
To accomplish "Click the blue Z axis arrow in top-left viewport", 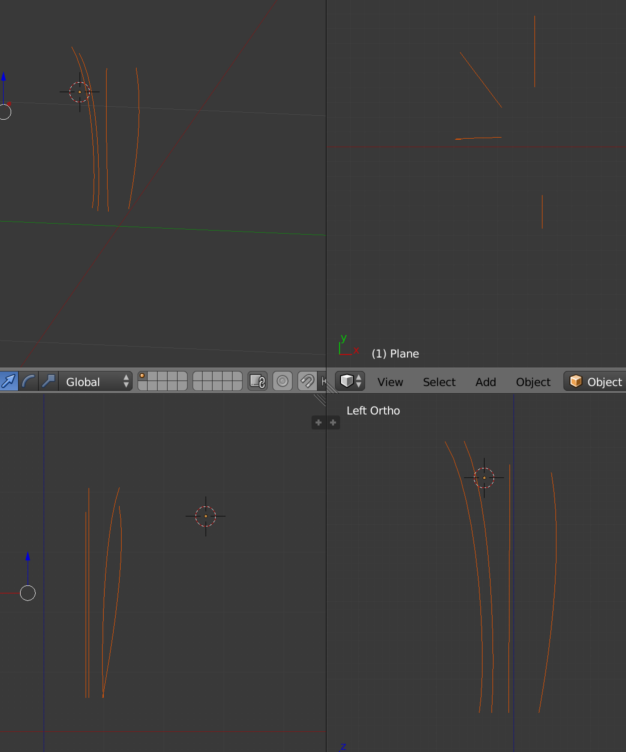I will pos(4,78).
